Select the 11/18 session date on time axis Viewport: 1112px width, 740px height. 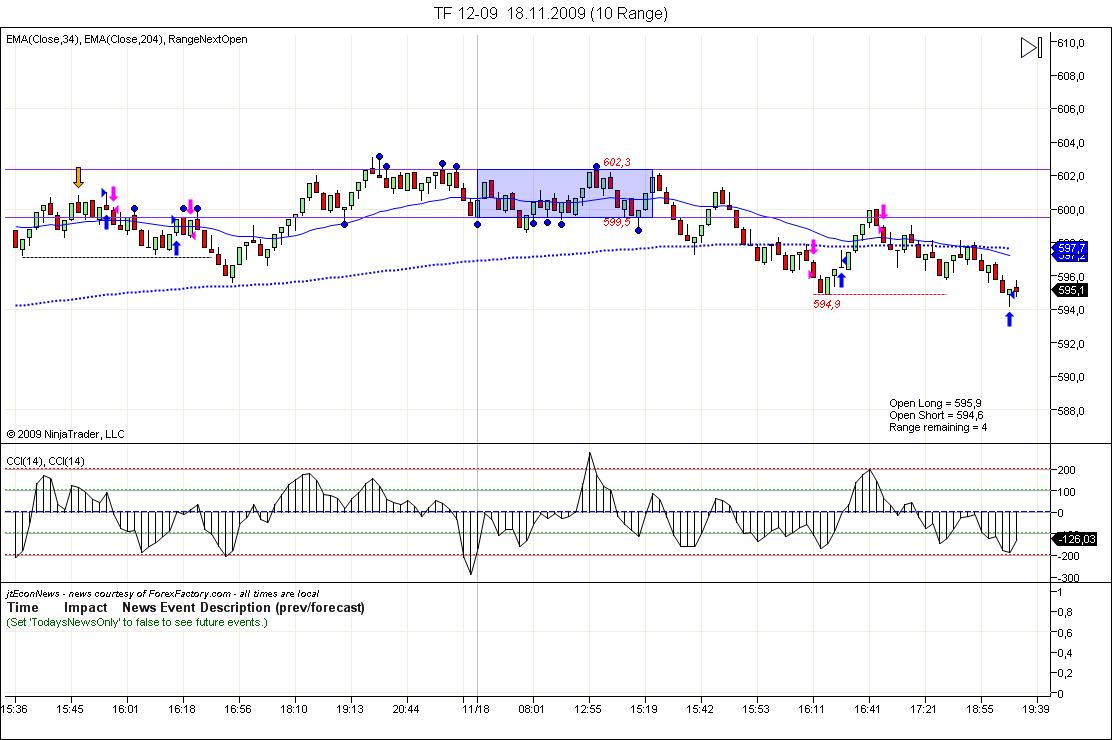476,709
